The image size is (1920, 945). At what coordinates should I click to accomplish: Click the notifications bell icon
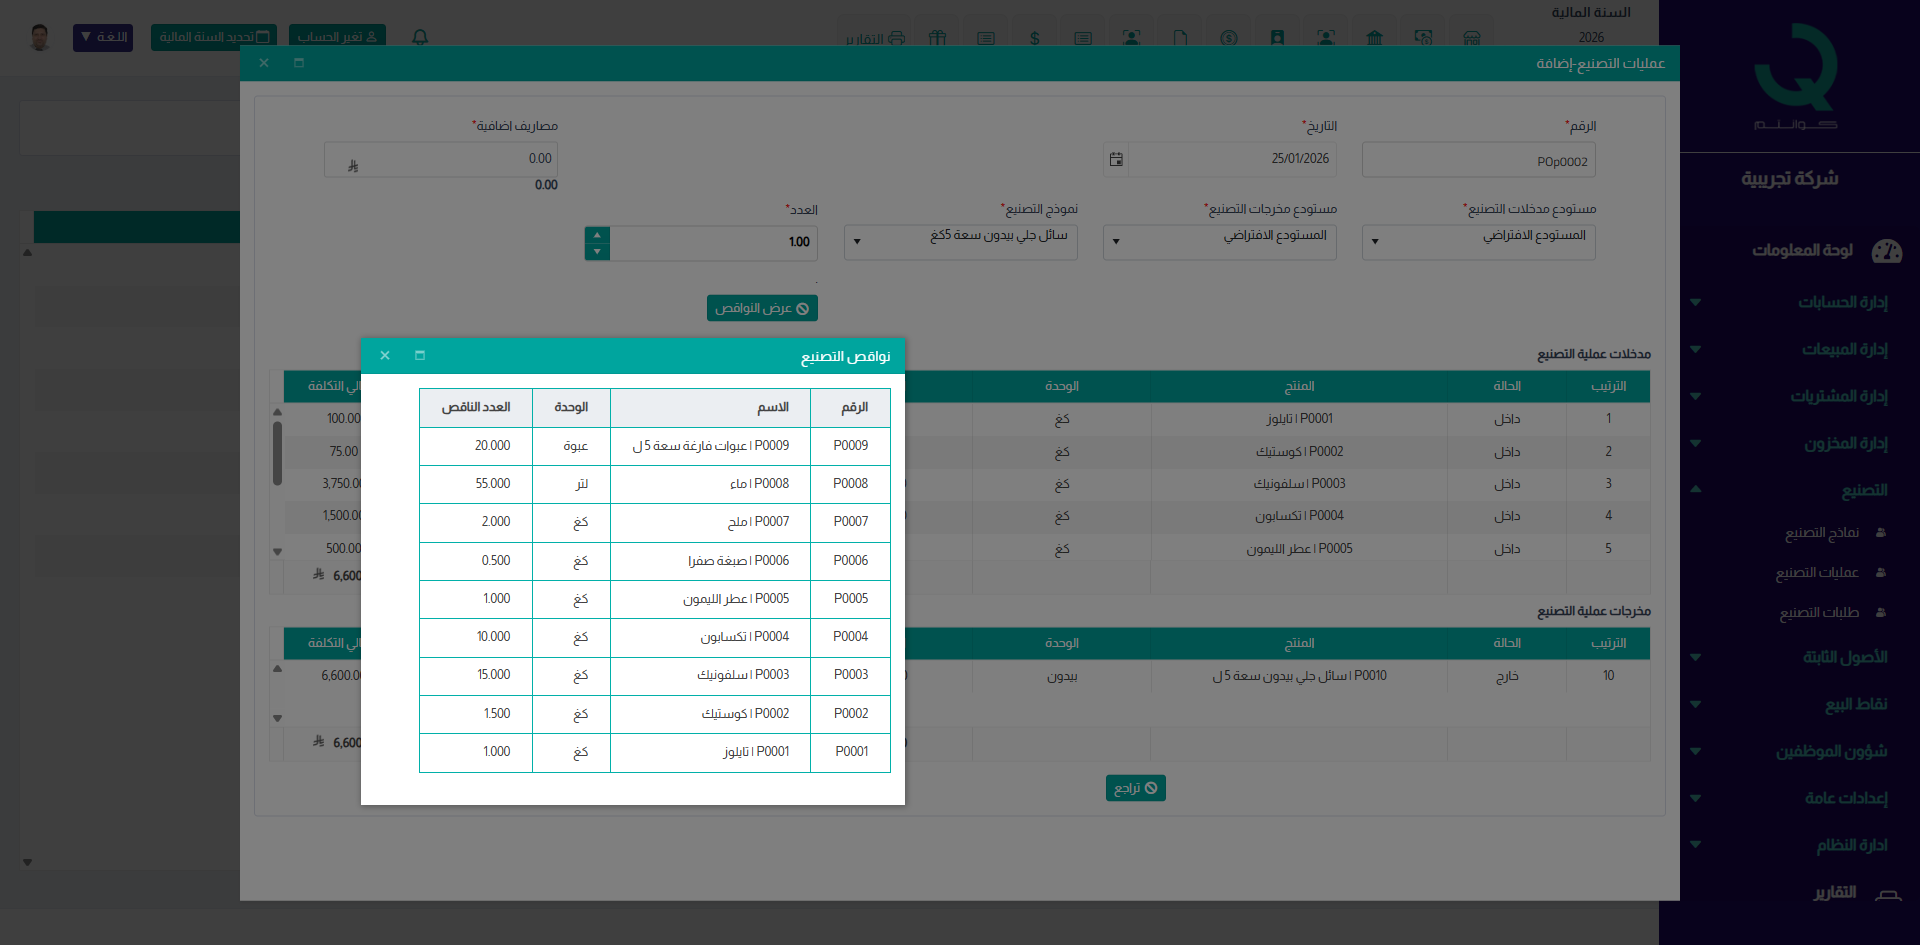(420, 37)
